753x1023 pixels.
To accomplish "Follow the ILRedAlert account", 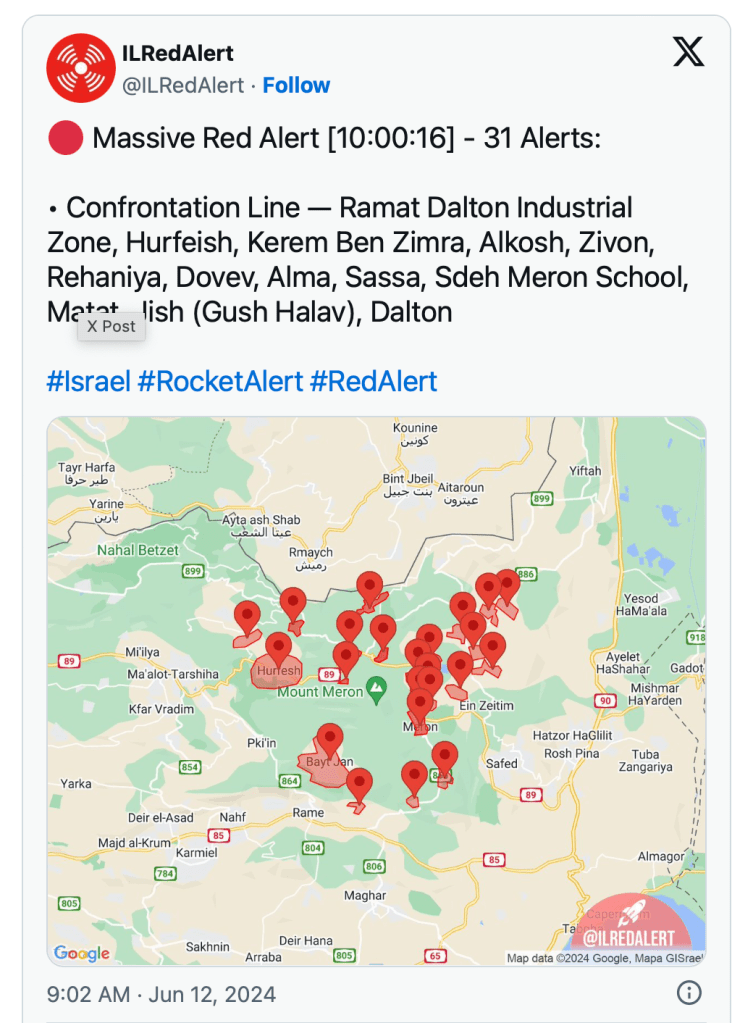I will pos(297,86).
